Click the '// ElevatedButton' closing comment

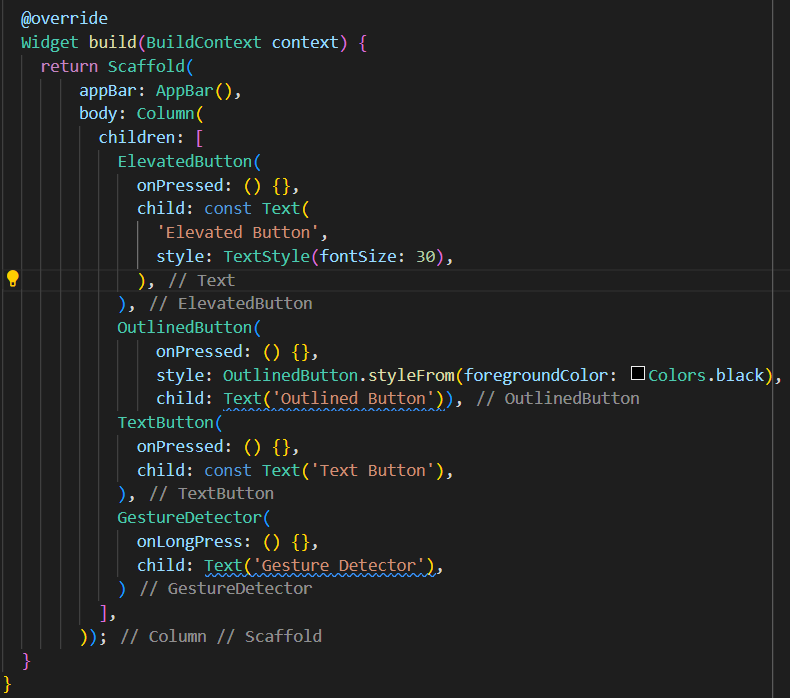click(x=231, y=303)
